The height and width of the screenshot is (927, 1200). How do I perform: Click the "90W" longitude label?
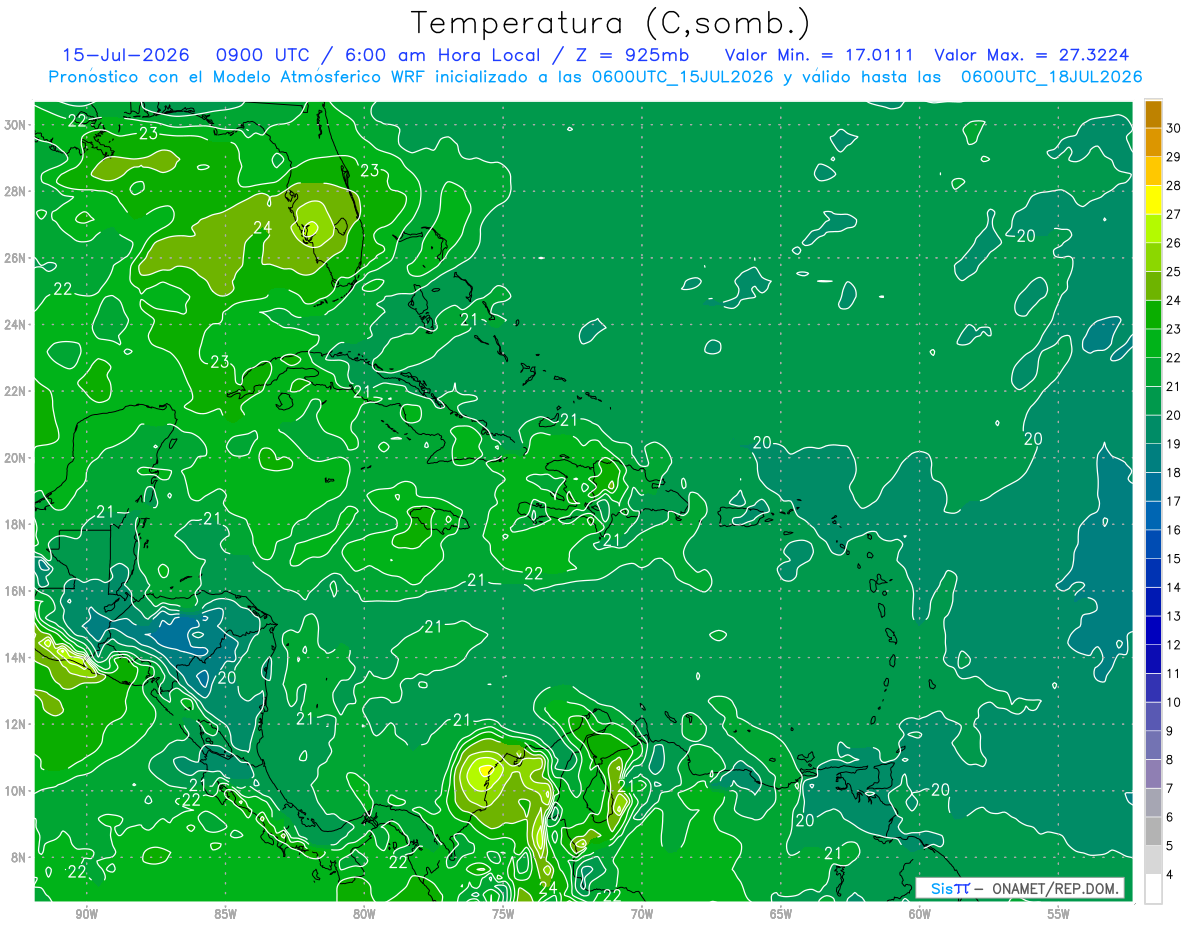tap(87, 914)
